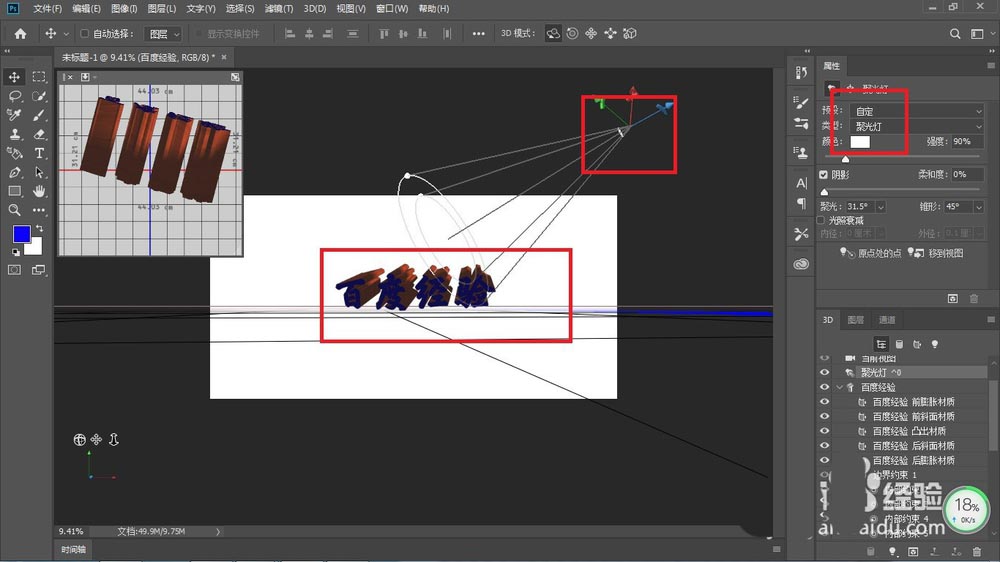Viewport: 1000px width, 562px height.
Task: Click the white light 颜色 swatch
Action: (860, 142)
